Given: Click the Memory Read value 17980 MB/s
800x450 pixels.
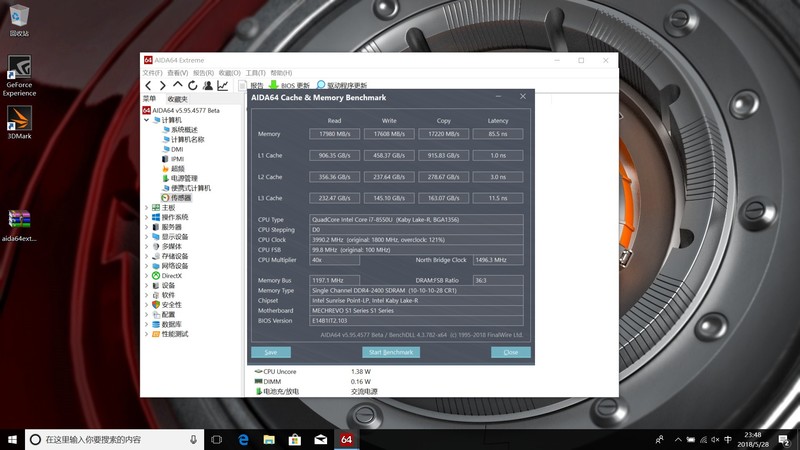Looking at the screenshot, I should [x=334, y=134].
